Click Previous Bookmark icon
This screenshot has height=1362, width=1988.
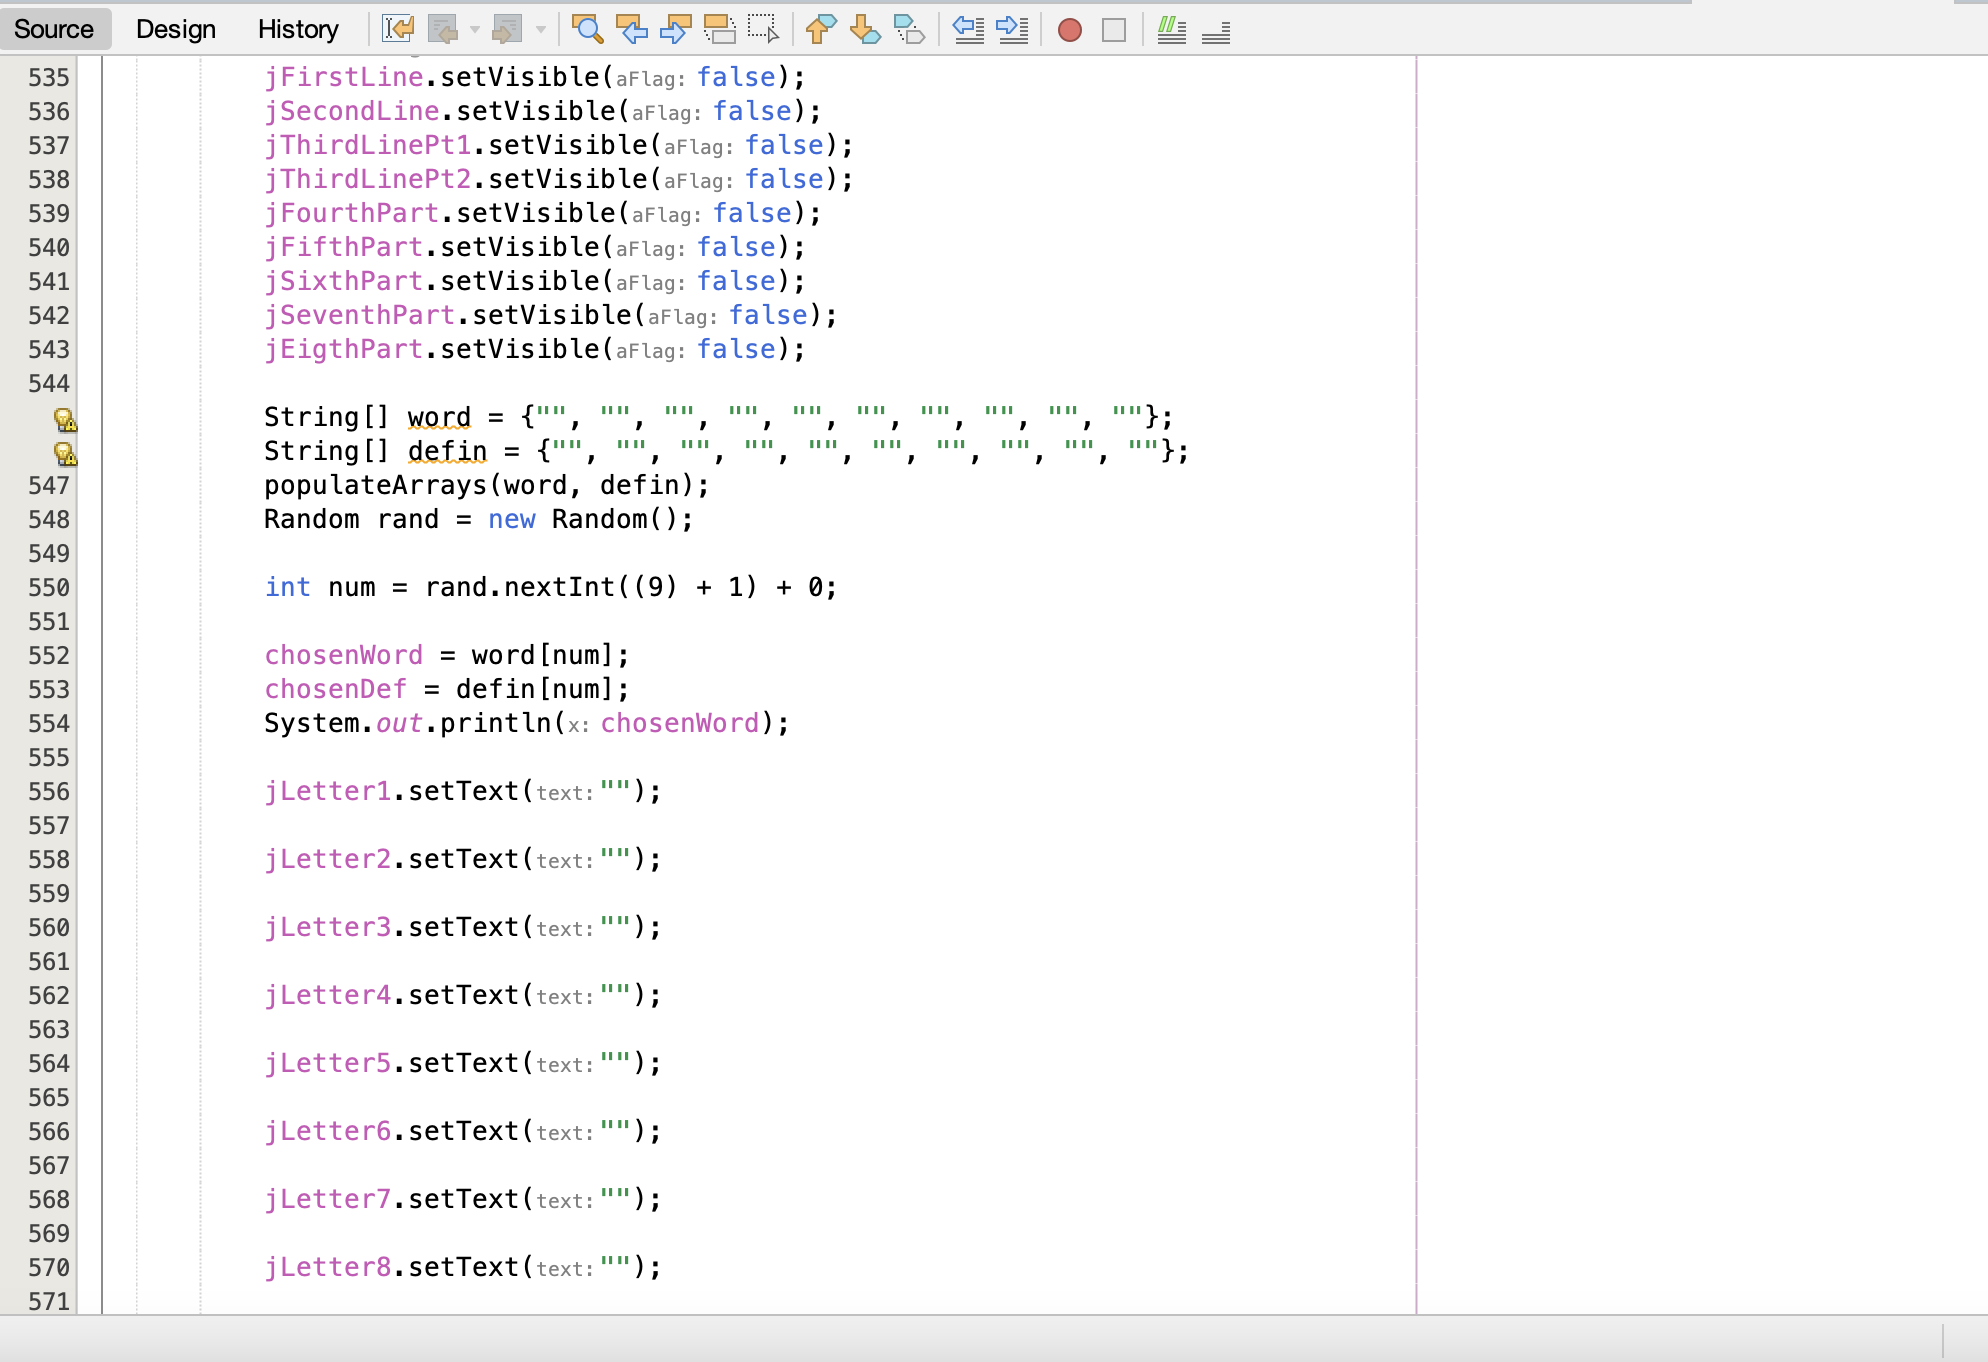(820, 29)
